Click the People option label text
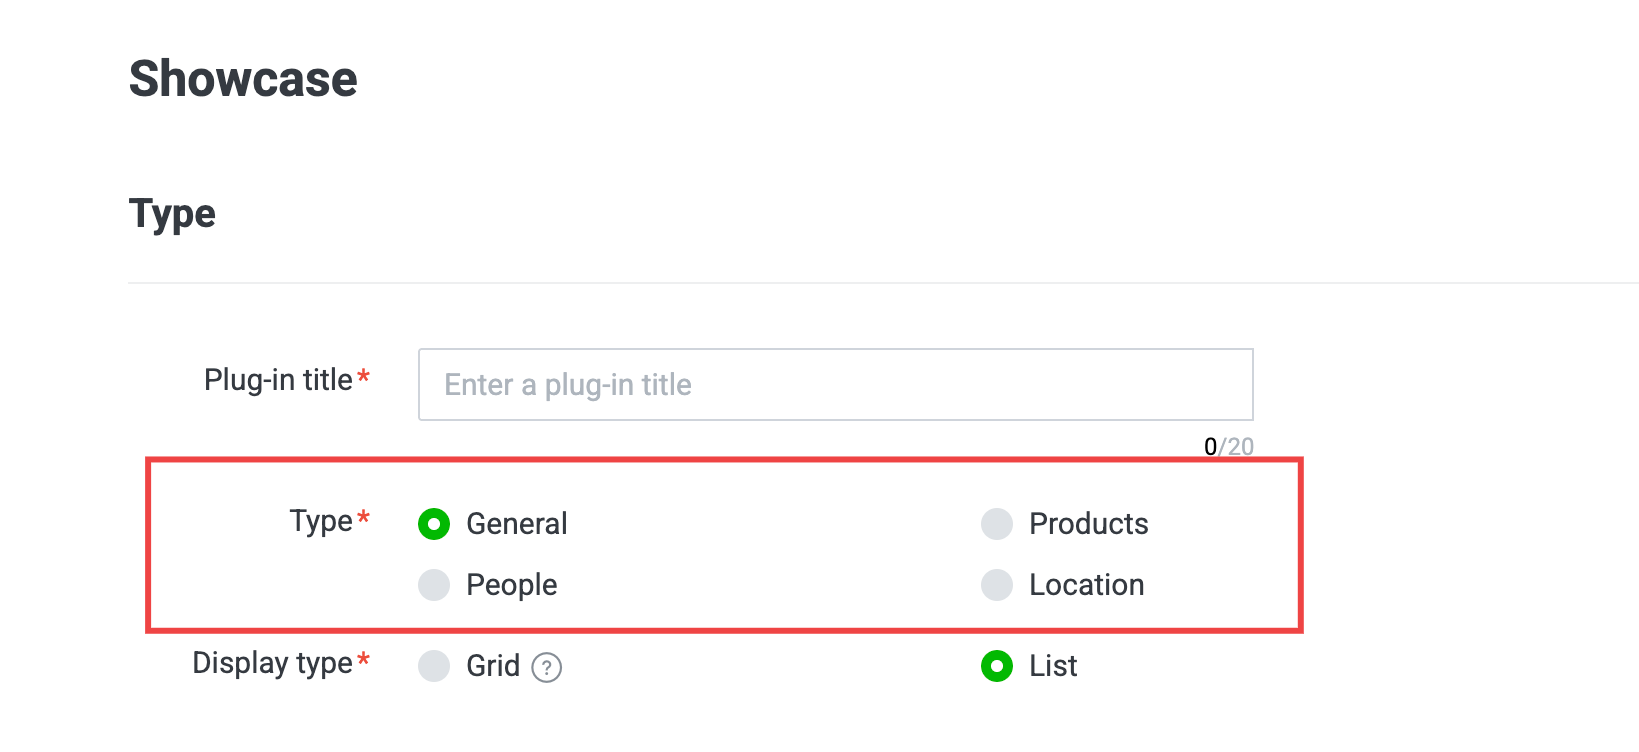This screenshot has height=752, width=1639. 512,585
